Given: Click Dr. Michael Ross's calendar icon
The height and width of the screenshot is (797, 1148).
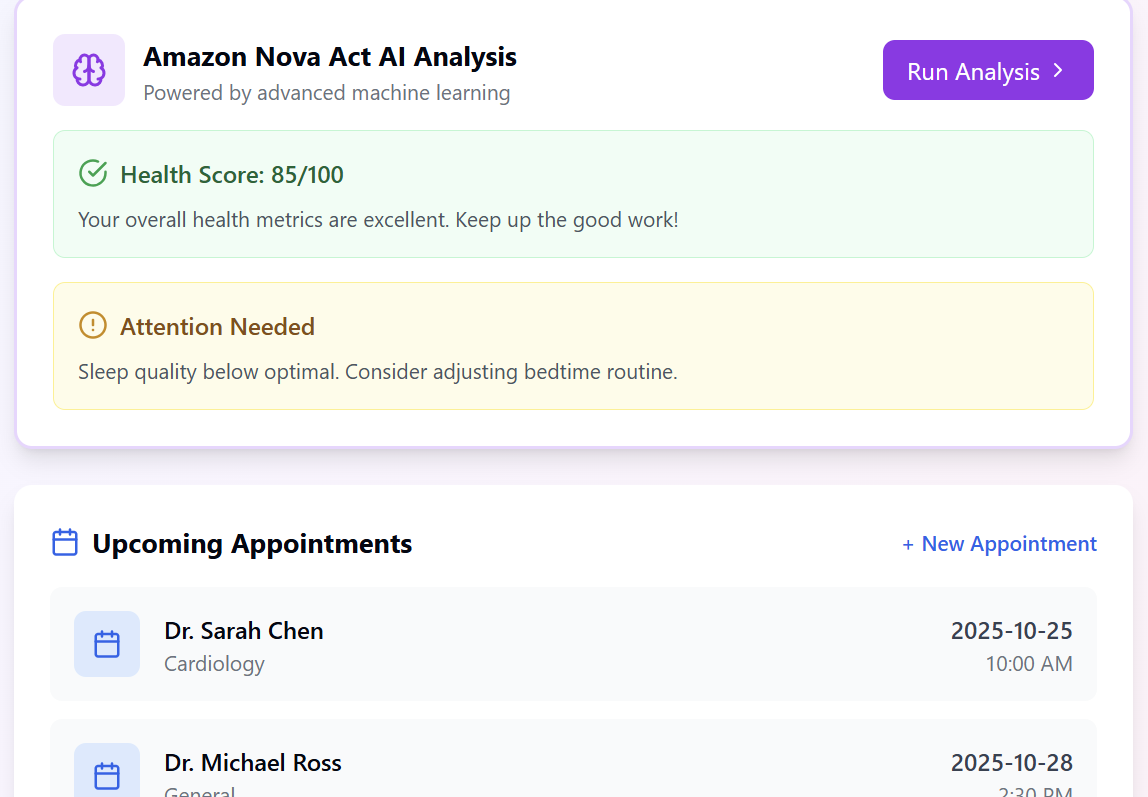Looking at the screenshot, I should [107, 775].
